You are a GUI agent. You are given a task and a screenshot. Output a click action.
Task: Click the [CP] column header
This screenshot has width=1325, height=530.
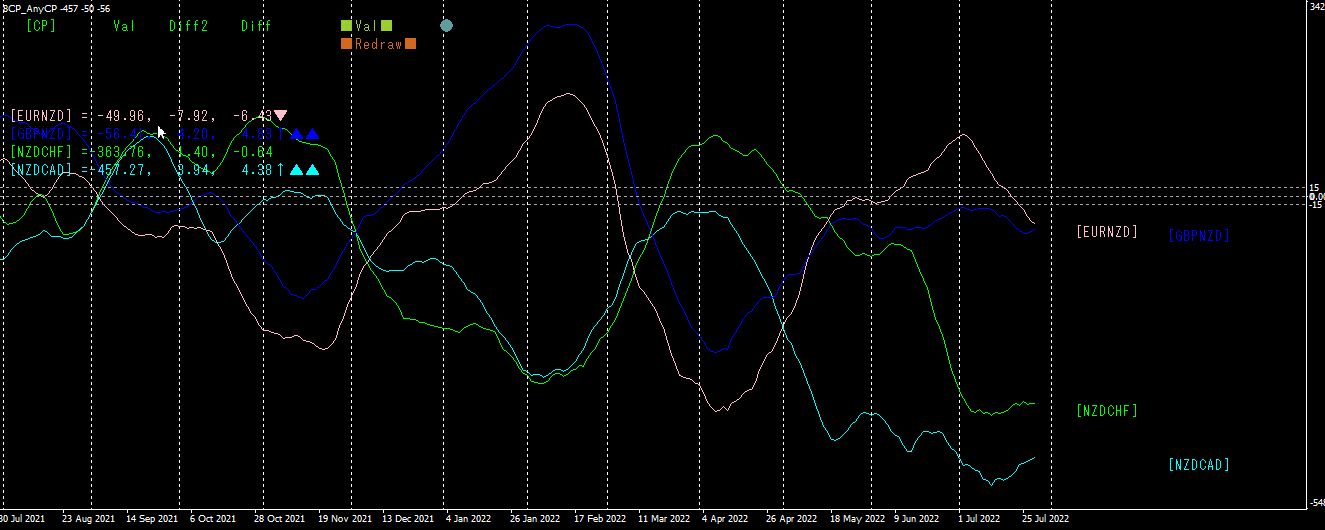click(41, 26)
